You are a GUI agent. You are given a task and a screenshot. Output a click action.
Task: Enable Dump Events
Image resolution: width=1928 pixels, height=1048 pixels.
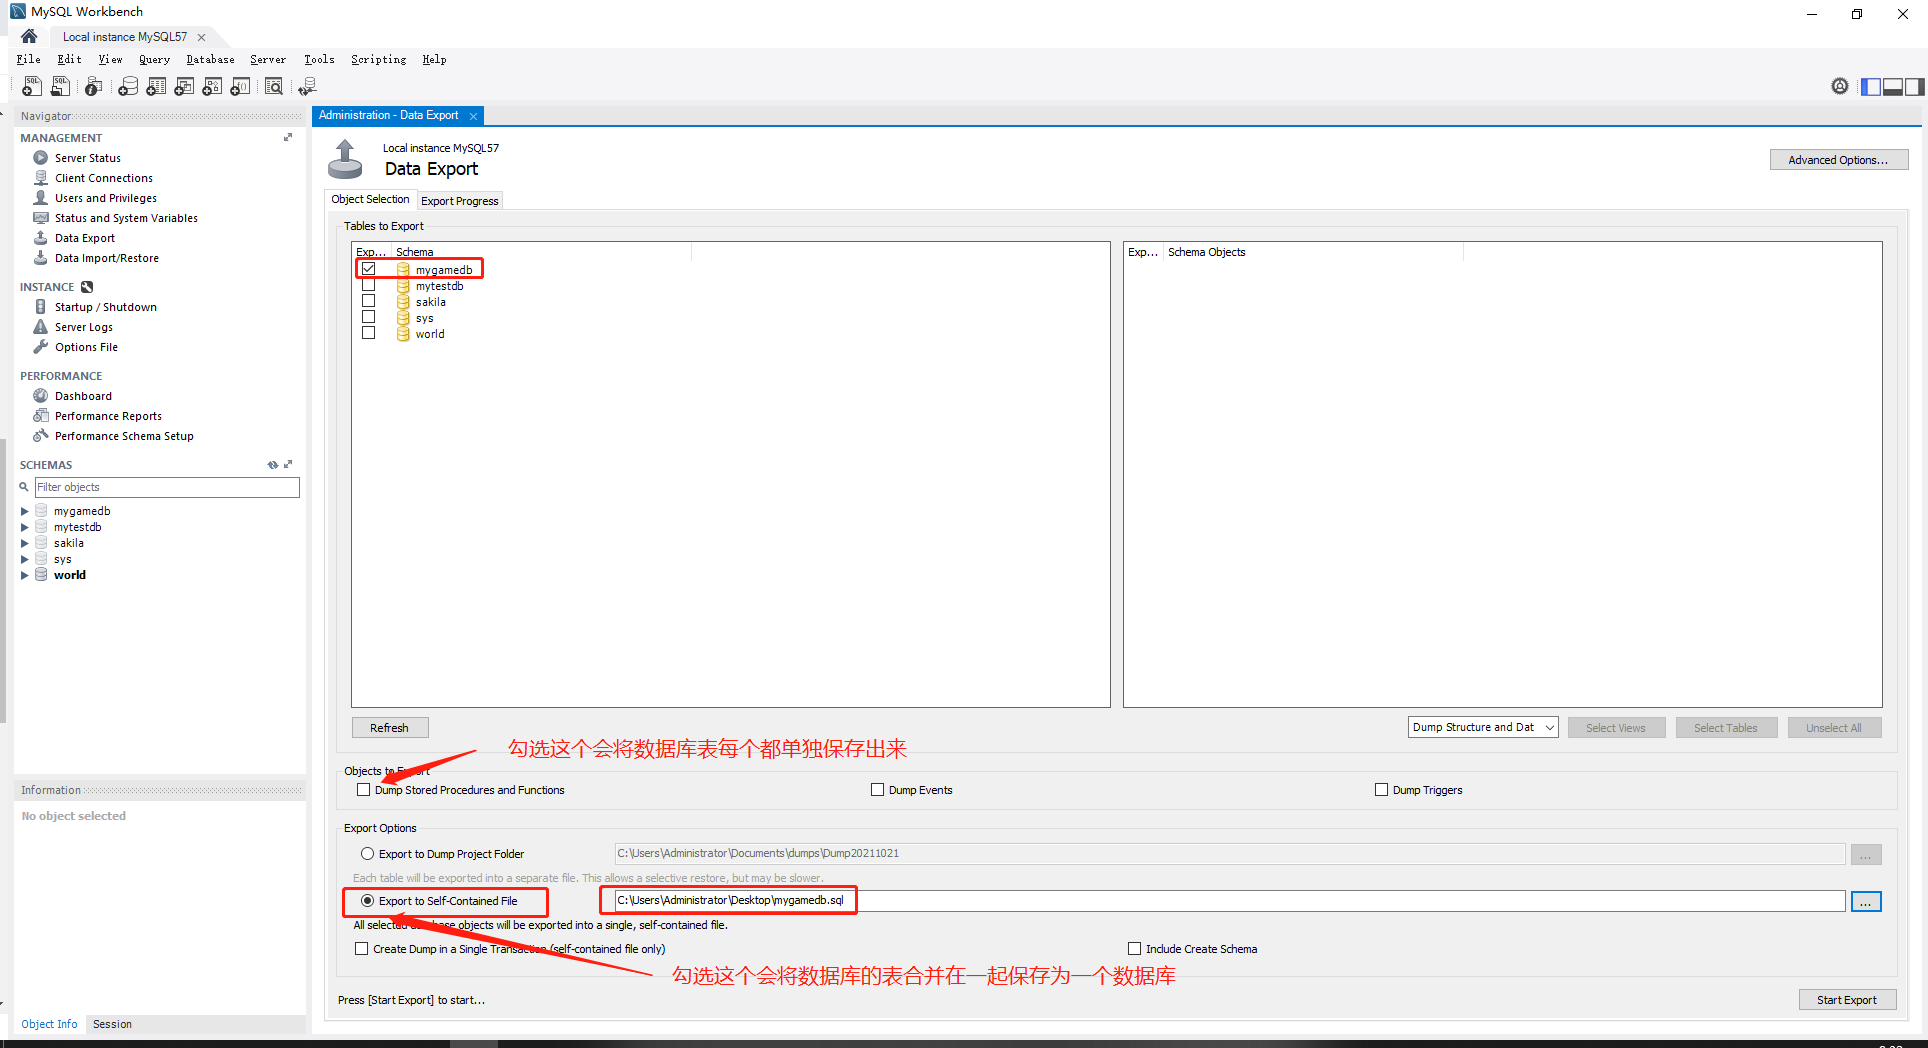pos(877,790)
